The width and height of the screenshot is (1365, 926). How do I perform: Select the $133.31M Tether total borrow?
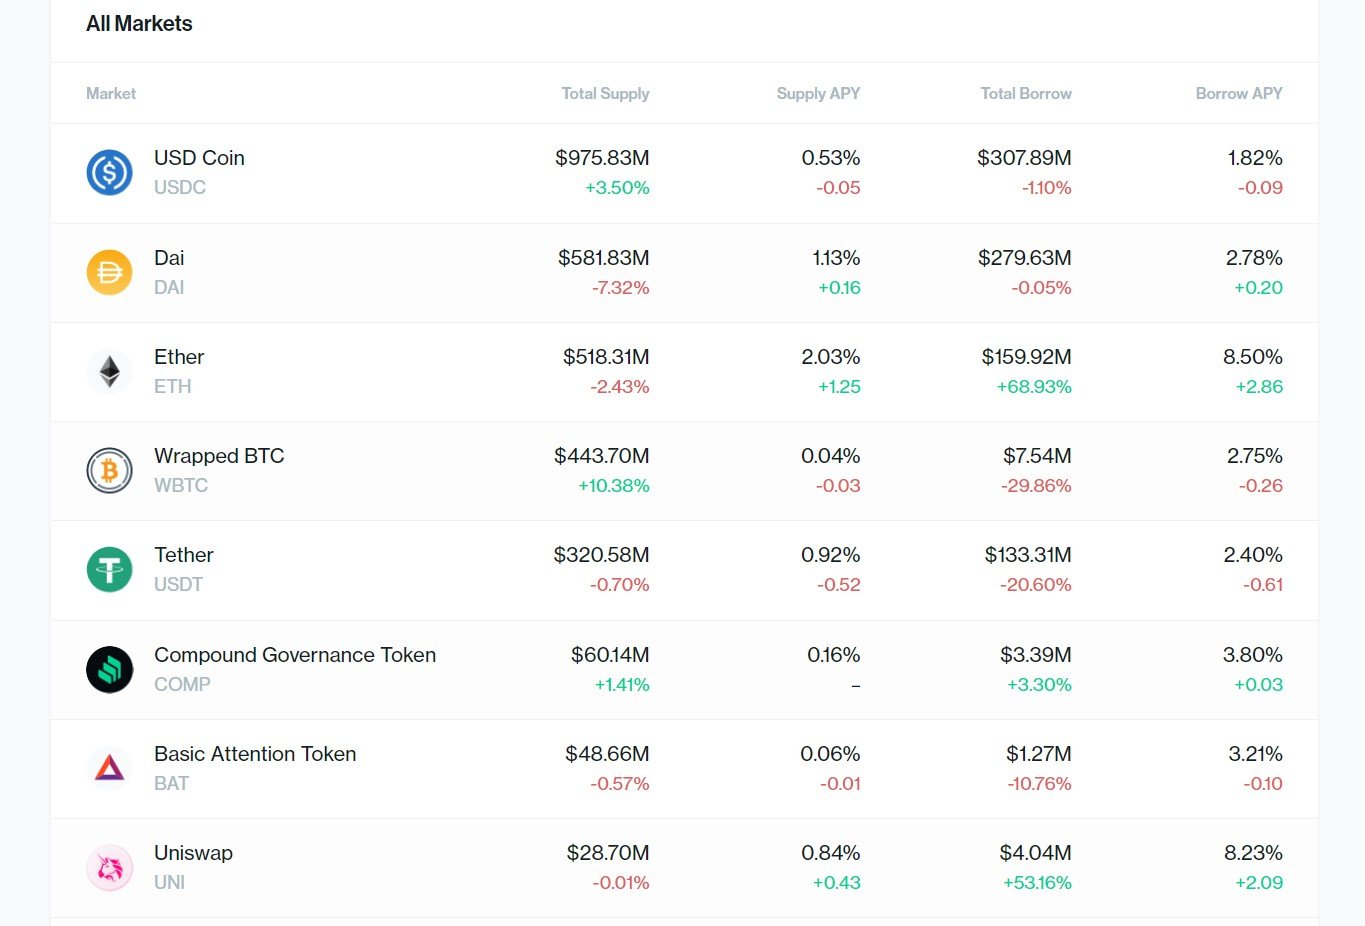(x=1028, y=555)
